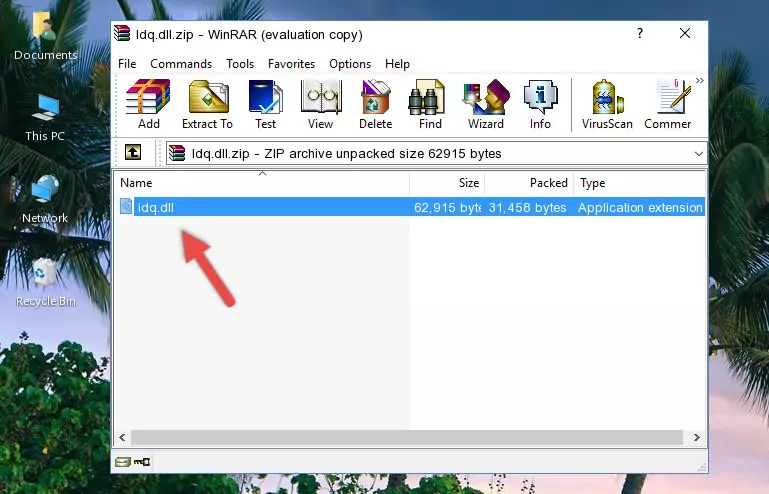Viewport: 769px width, 494px height.
Task: Open the Favorites menu
Action: coord(291,64)
